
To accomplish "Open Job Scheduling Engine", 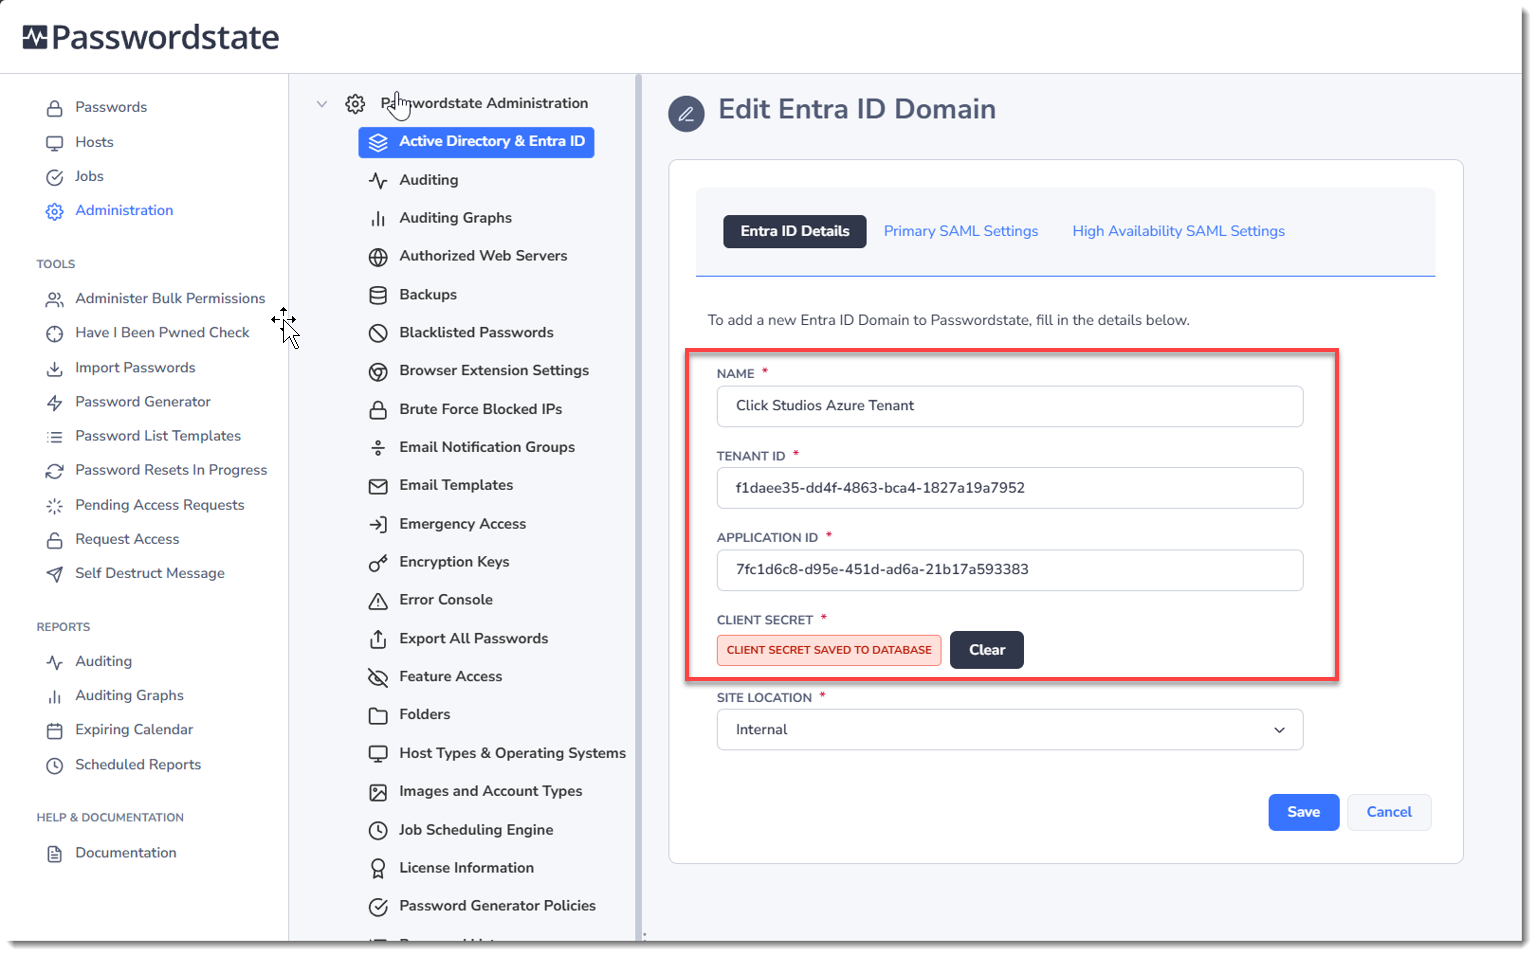I will click(x=476, y=830).
